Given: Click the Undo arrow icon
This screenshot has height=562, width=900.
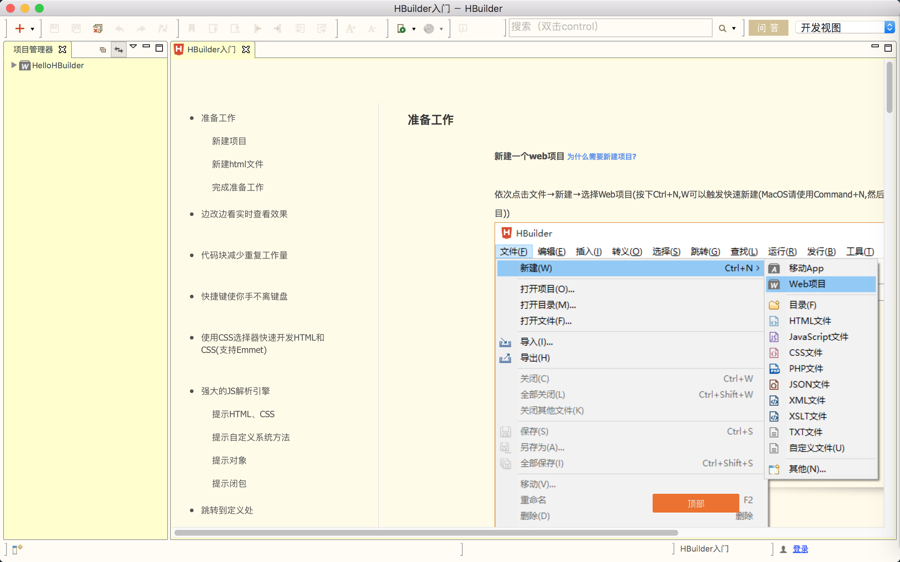Looking at the screenshot, I should [119, 28].
